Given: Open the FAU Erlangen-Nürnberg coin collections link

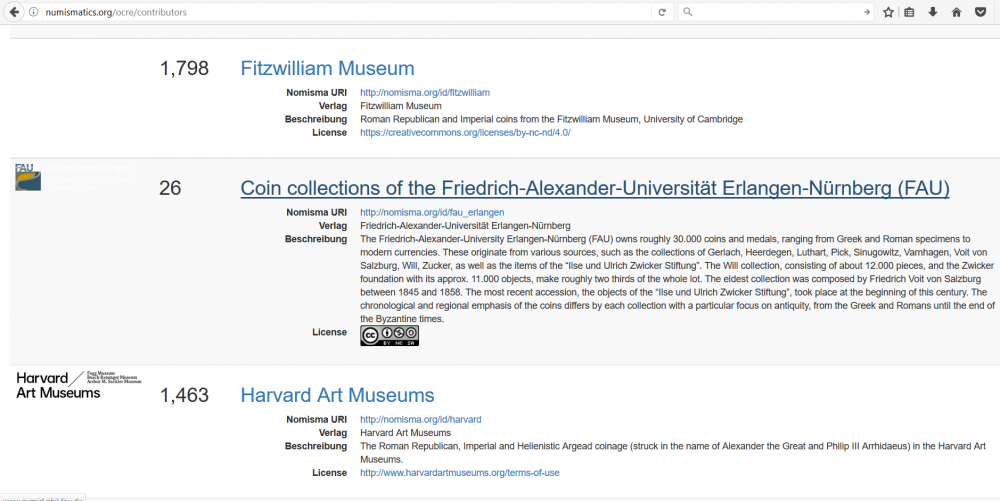Looking at the screenshot, I should [x=594, y=188].
